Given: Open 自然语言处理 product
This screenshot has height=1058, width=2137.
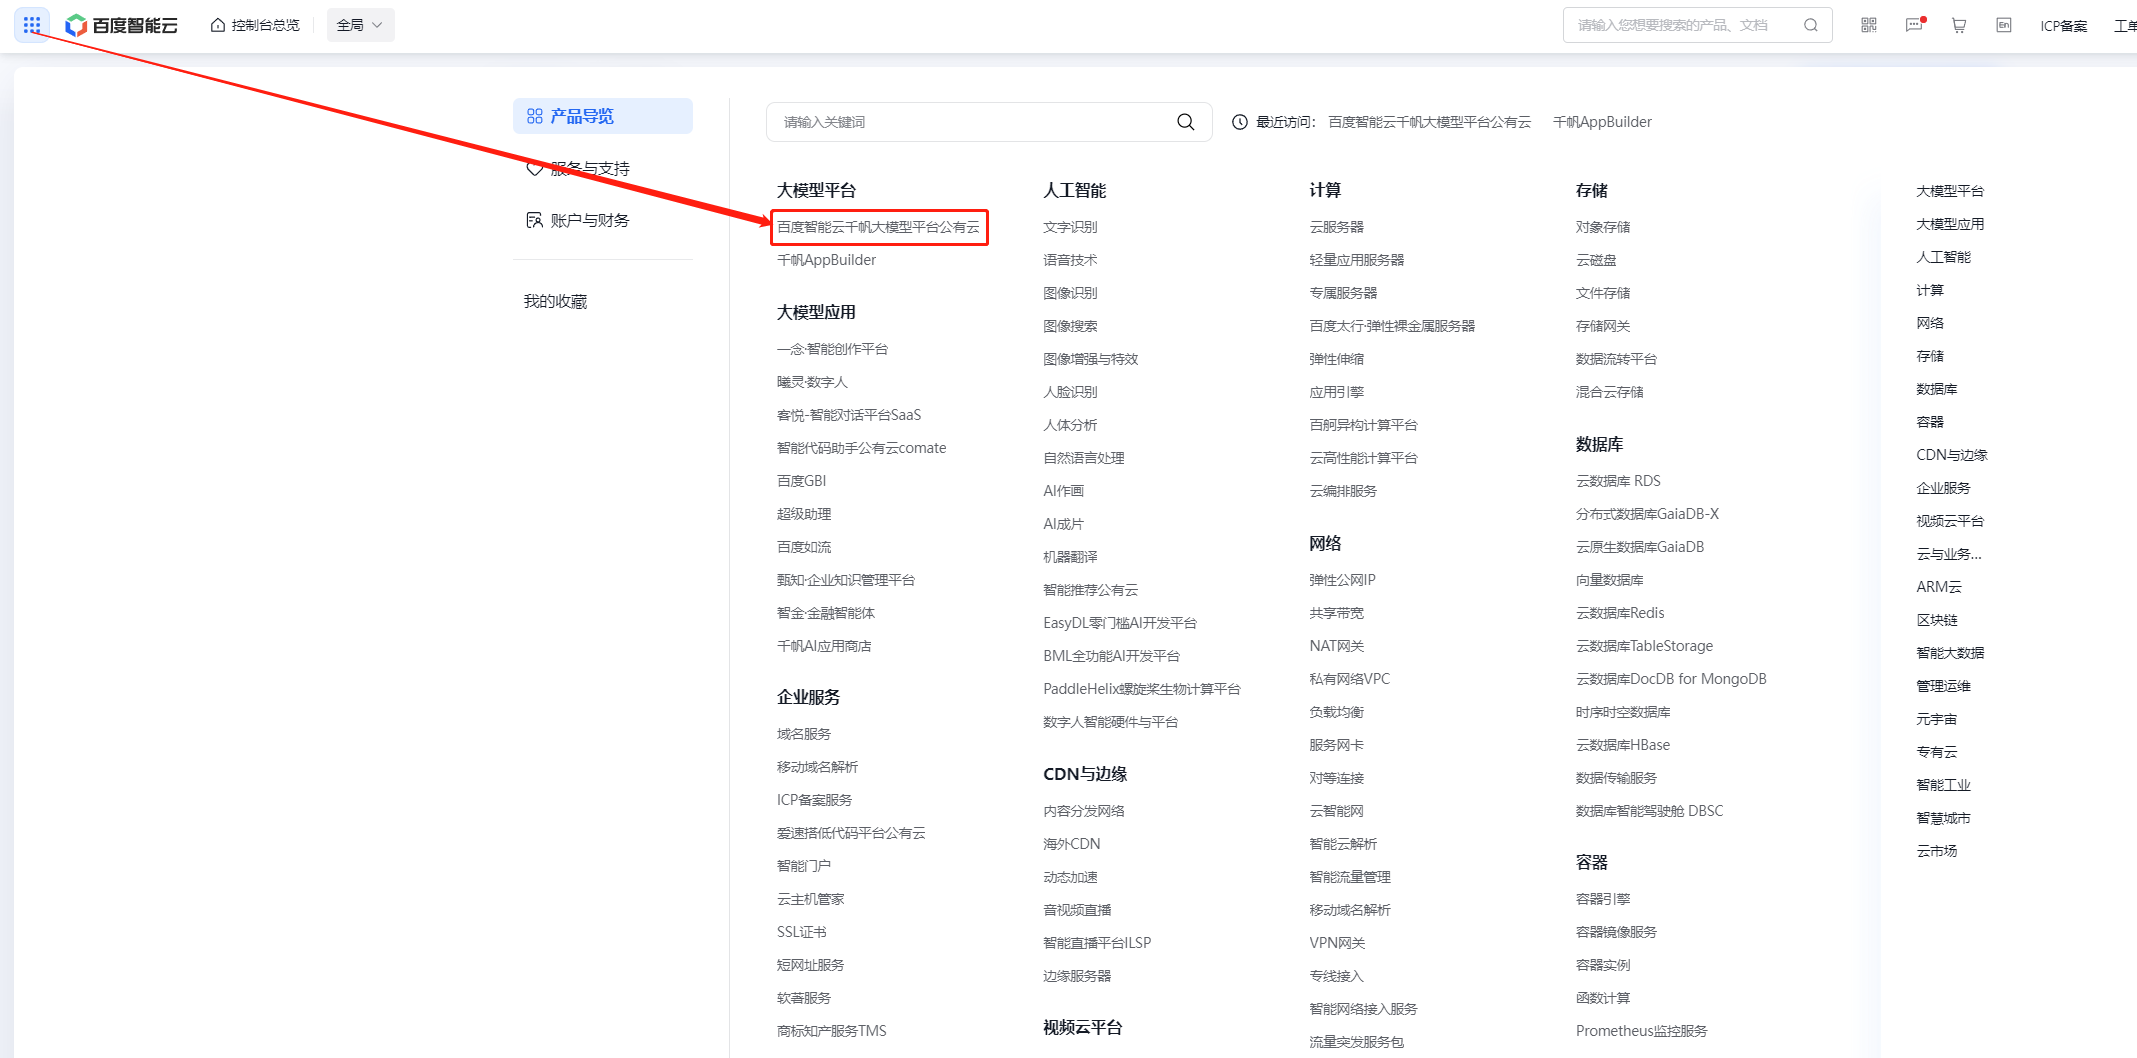Looking at the screenshot, I should [x=1084, y=458].
